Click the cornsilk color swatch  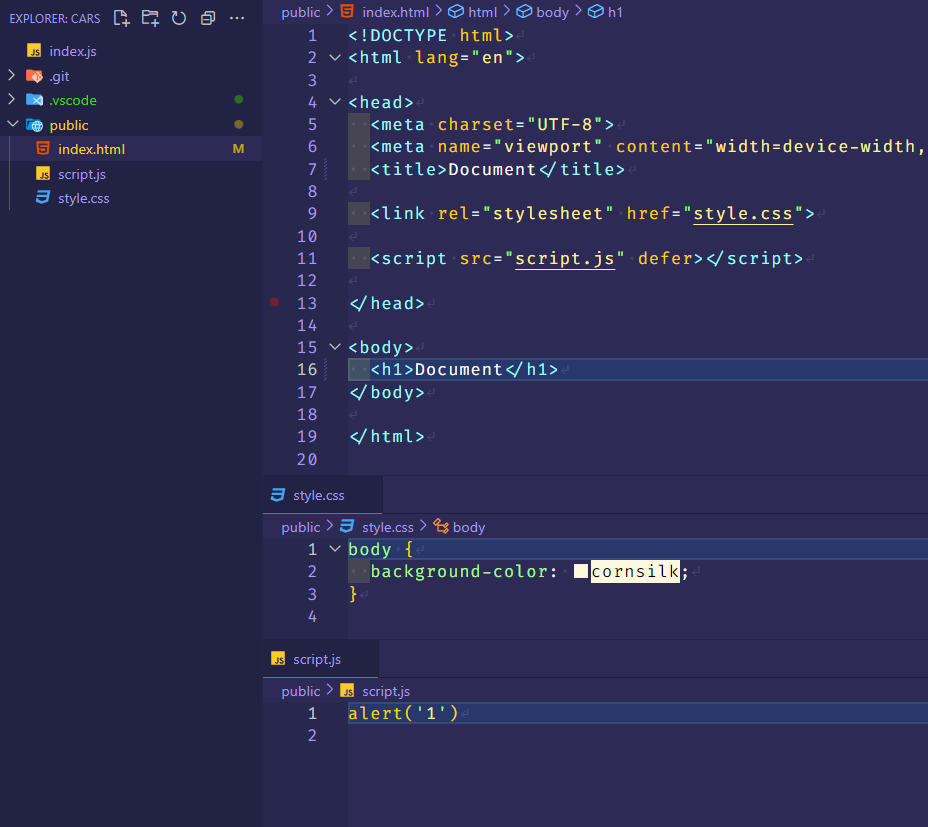[x=581, y=571]
